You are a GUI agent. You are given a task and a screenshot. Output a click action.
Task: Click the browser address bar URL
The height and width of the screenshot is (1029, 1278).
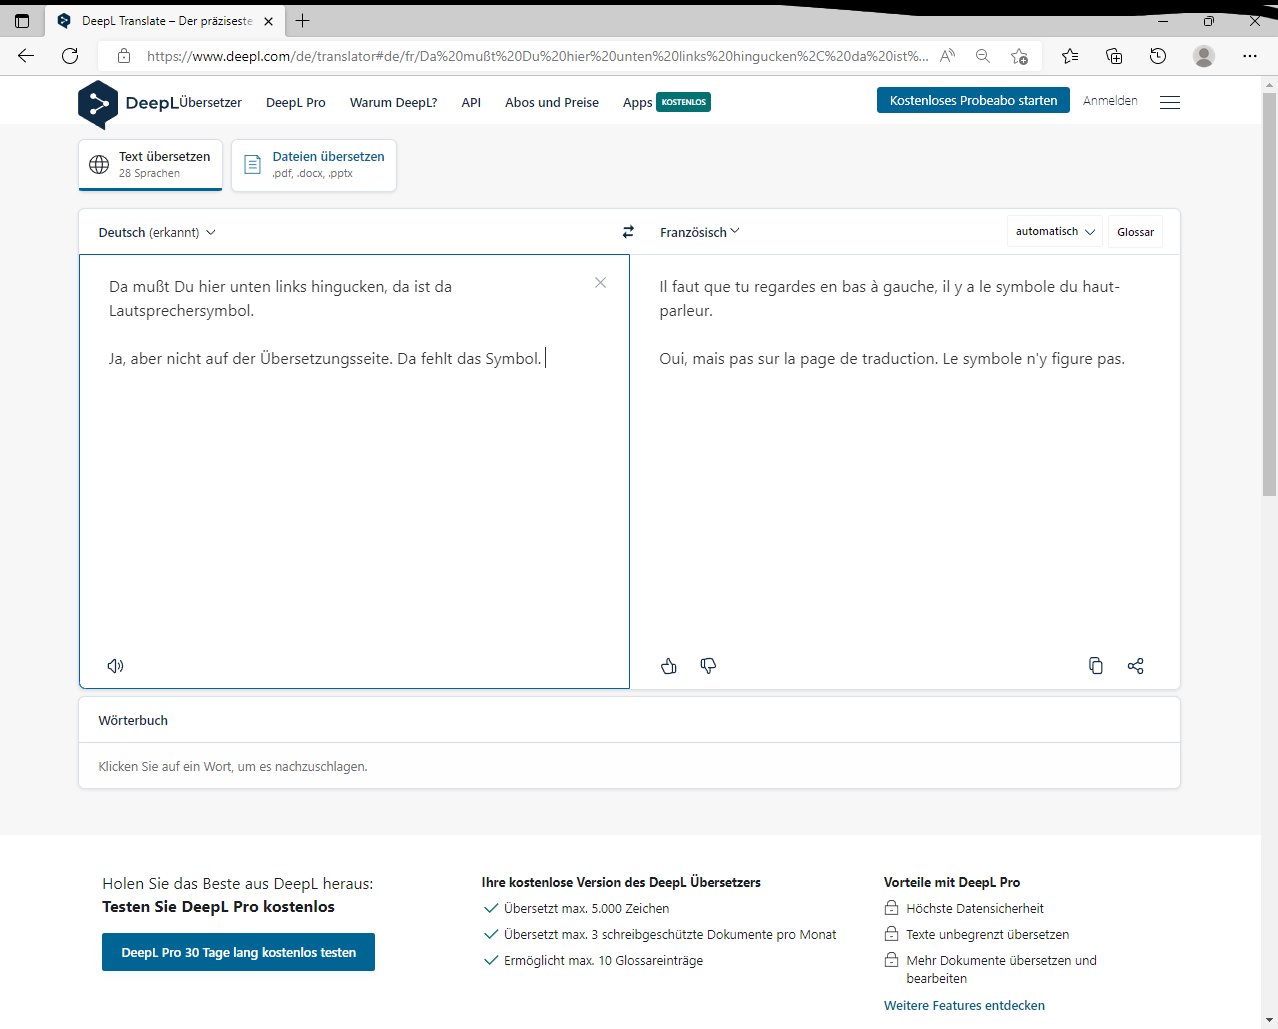537,56
